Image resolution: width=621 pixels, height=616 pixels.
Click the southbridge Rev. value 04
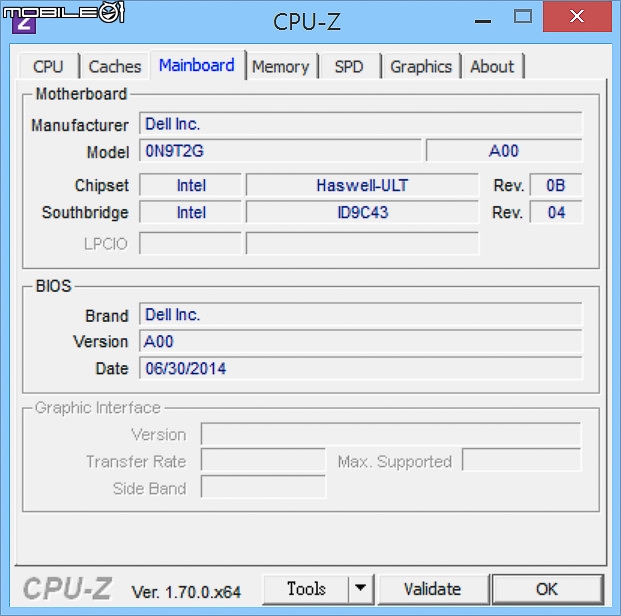[556, 212]
